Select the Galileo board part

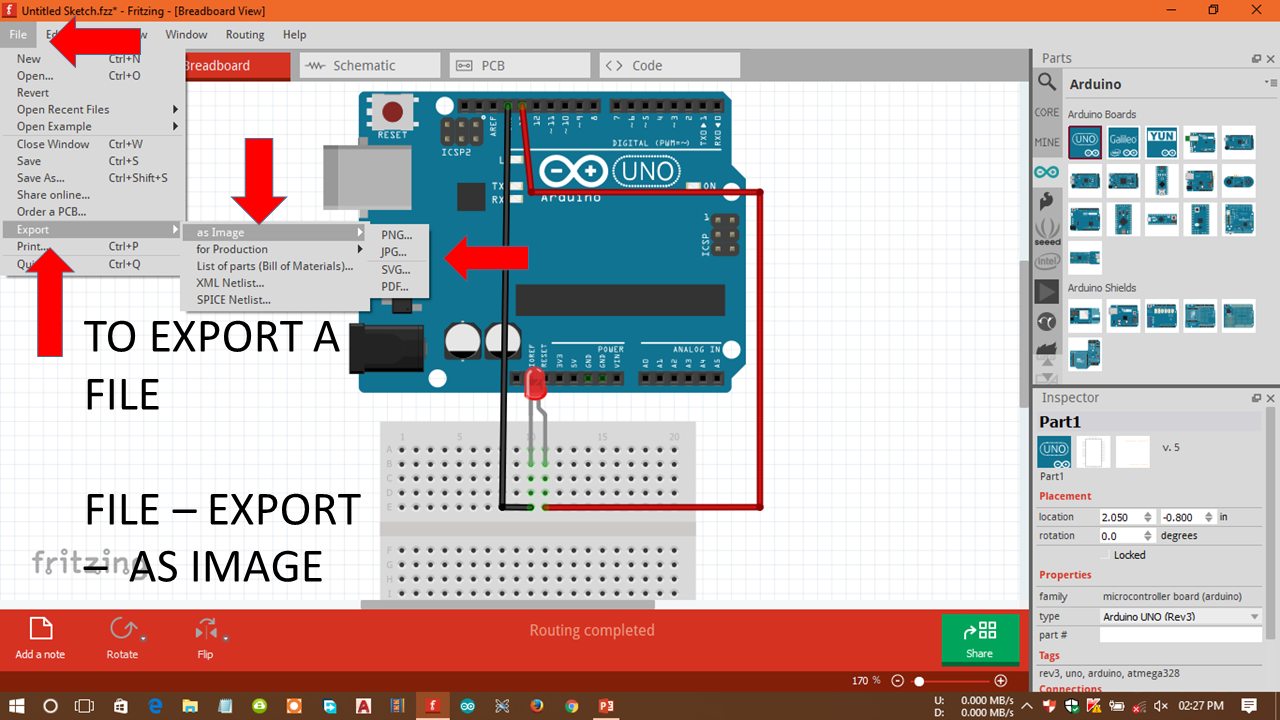pyautogui.click(x=1123, y=142)
